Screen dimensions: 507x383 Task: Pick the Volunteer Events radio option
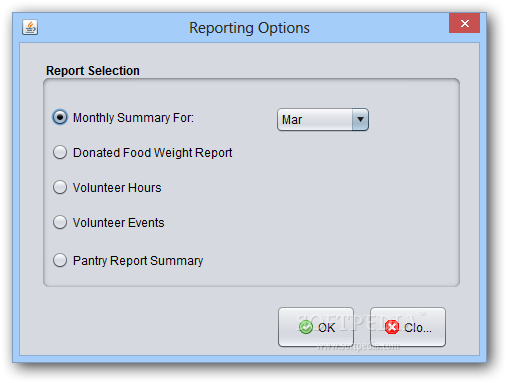point(60,222)
